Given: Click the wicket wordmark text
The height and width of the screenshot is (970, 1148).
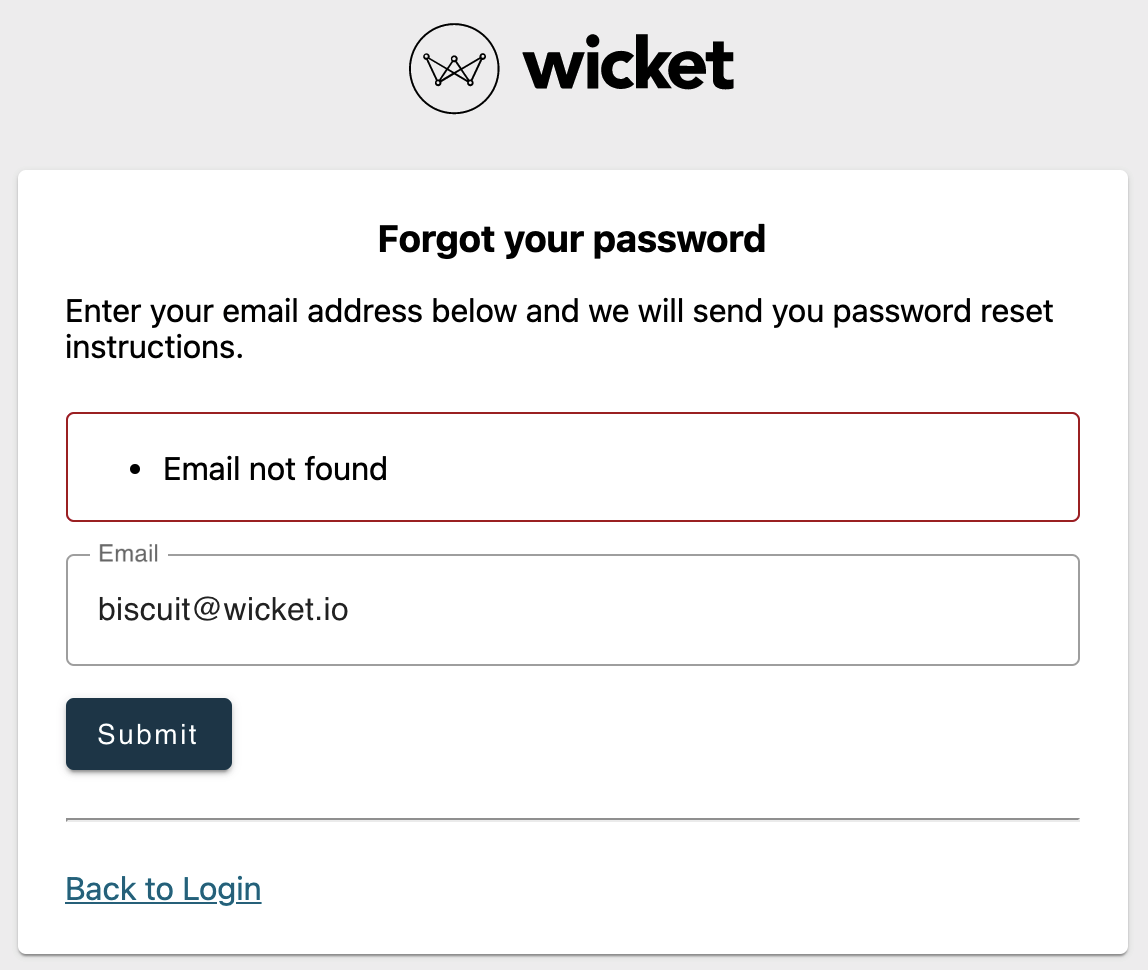Looking at the screenshot, I should (628, 64).
